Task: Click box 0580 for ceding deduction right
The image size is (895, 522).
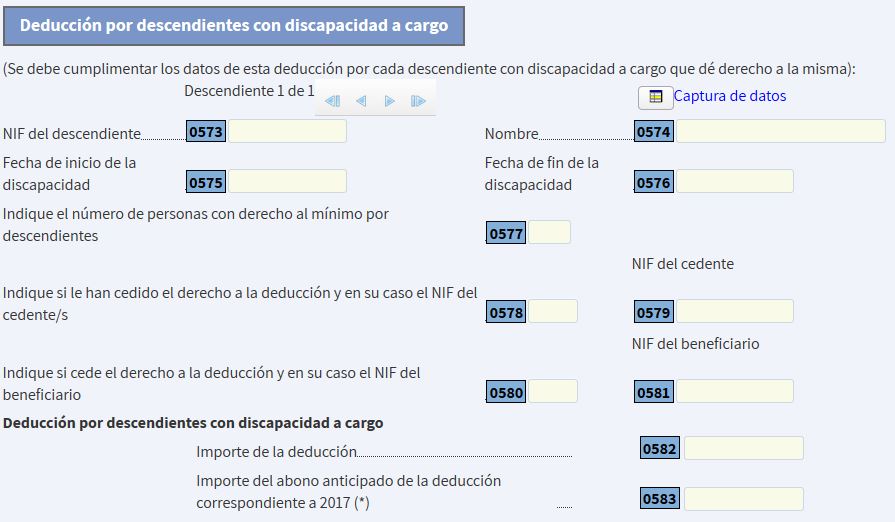Action: pos(552,392)
